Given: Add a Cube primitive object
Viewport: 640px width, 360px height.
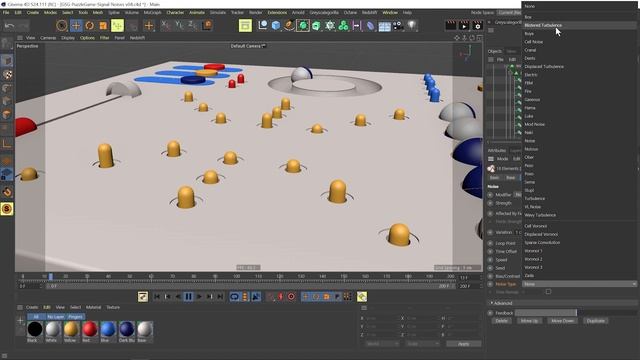Looking at the screenshot, I should [276, 26].
